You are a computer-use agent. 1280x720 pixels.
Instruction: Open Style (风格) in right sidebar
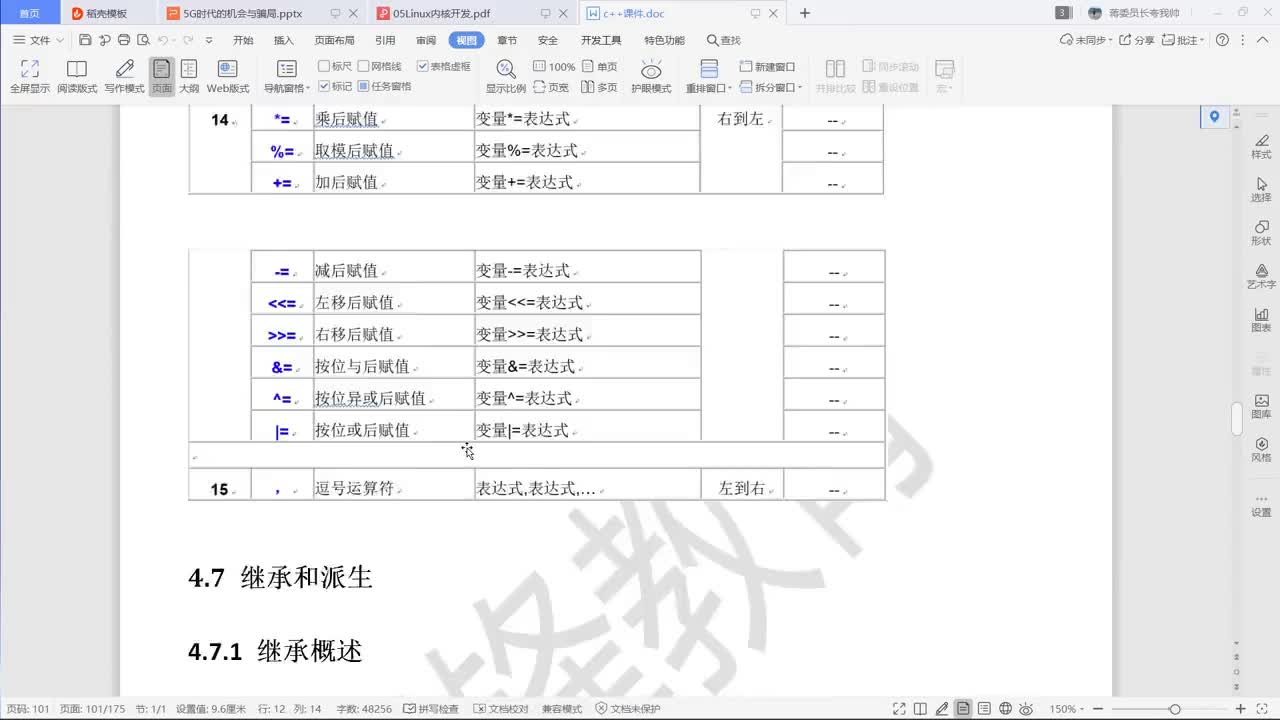[1261, 449]
